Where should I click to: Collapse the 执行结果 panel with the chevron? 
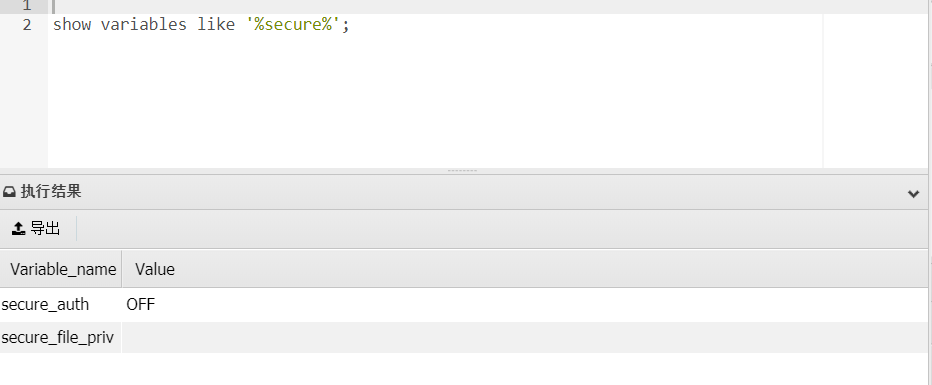click(914, 194)
